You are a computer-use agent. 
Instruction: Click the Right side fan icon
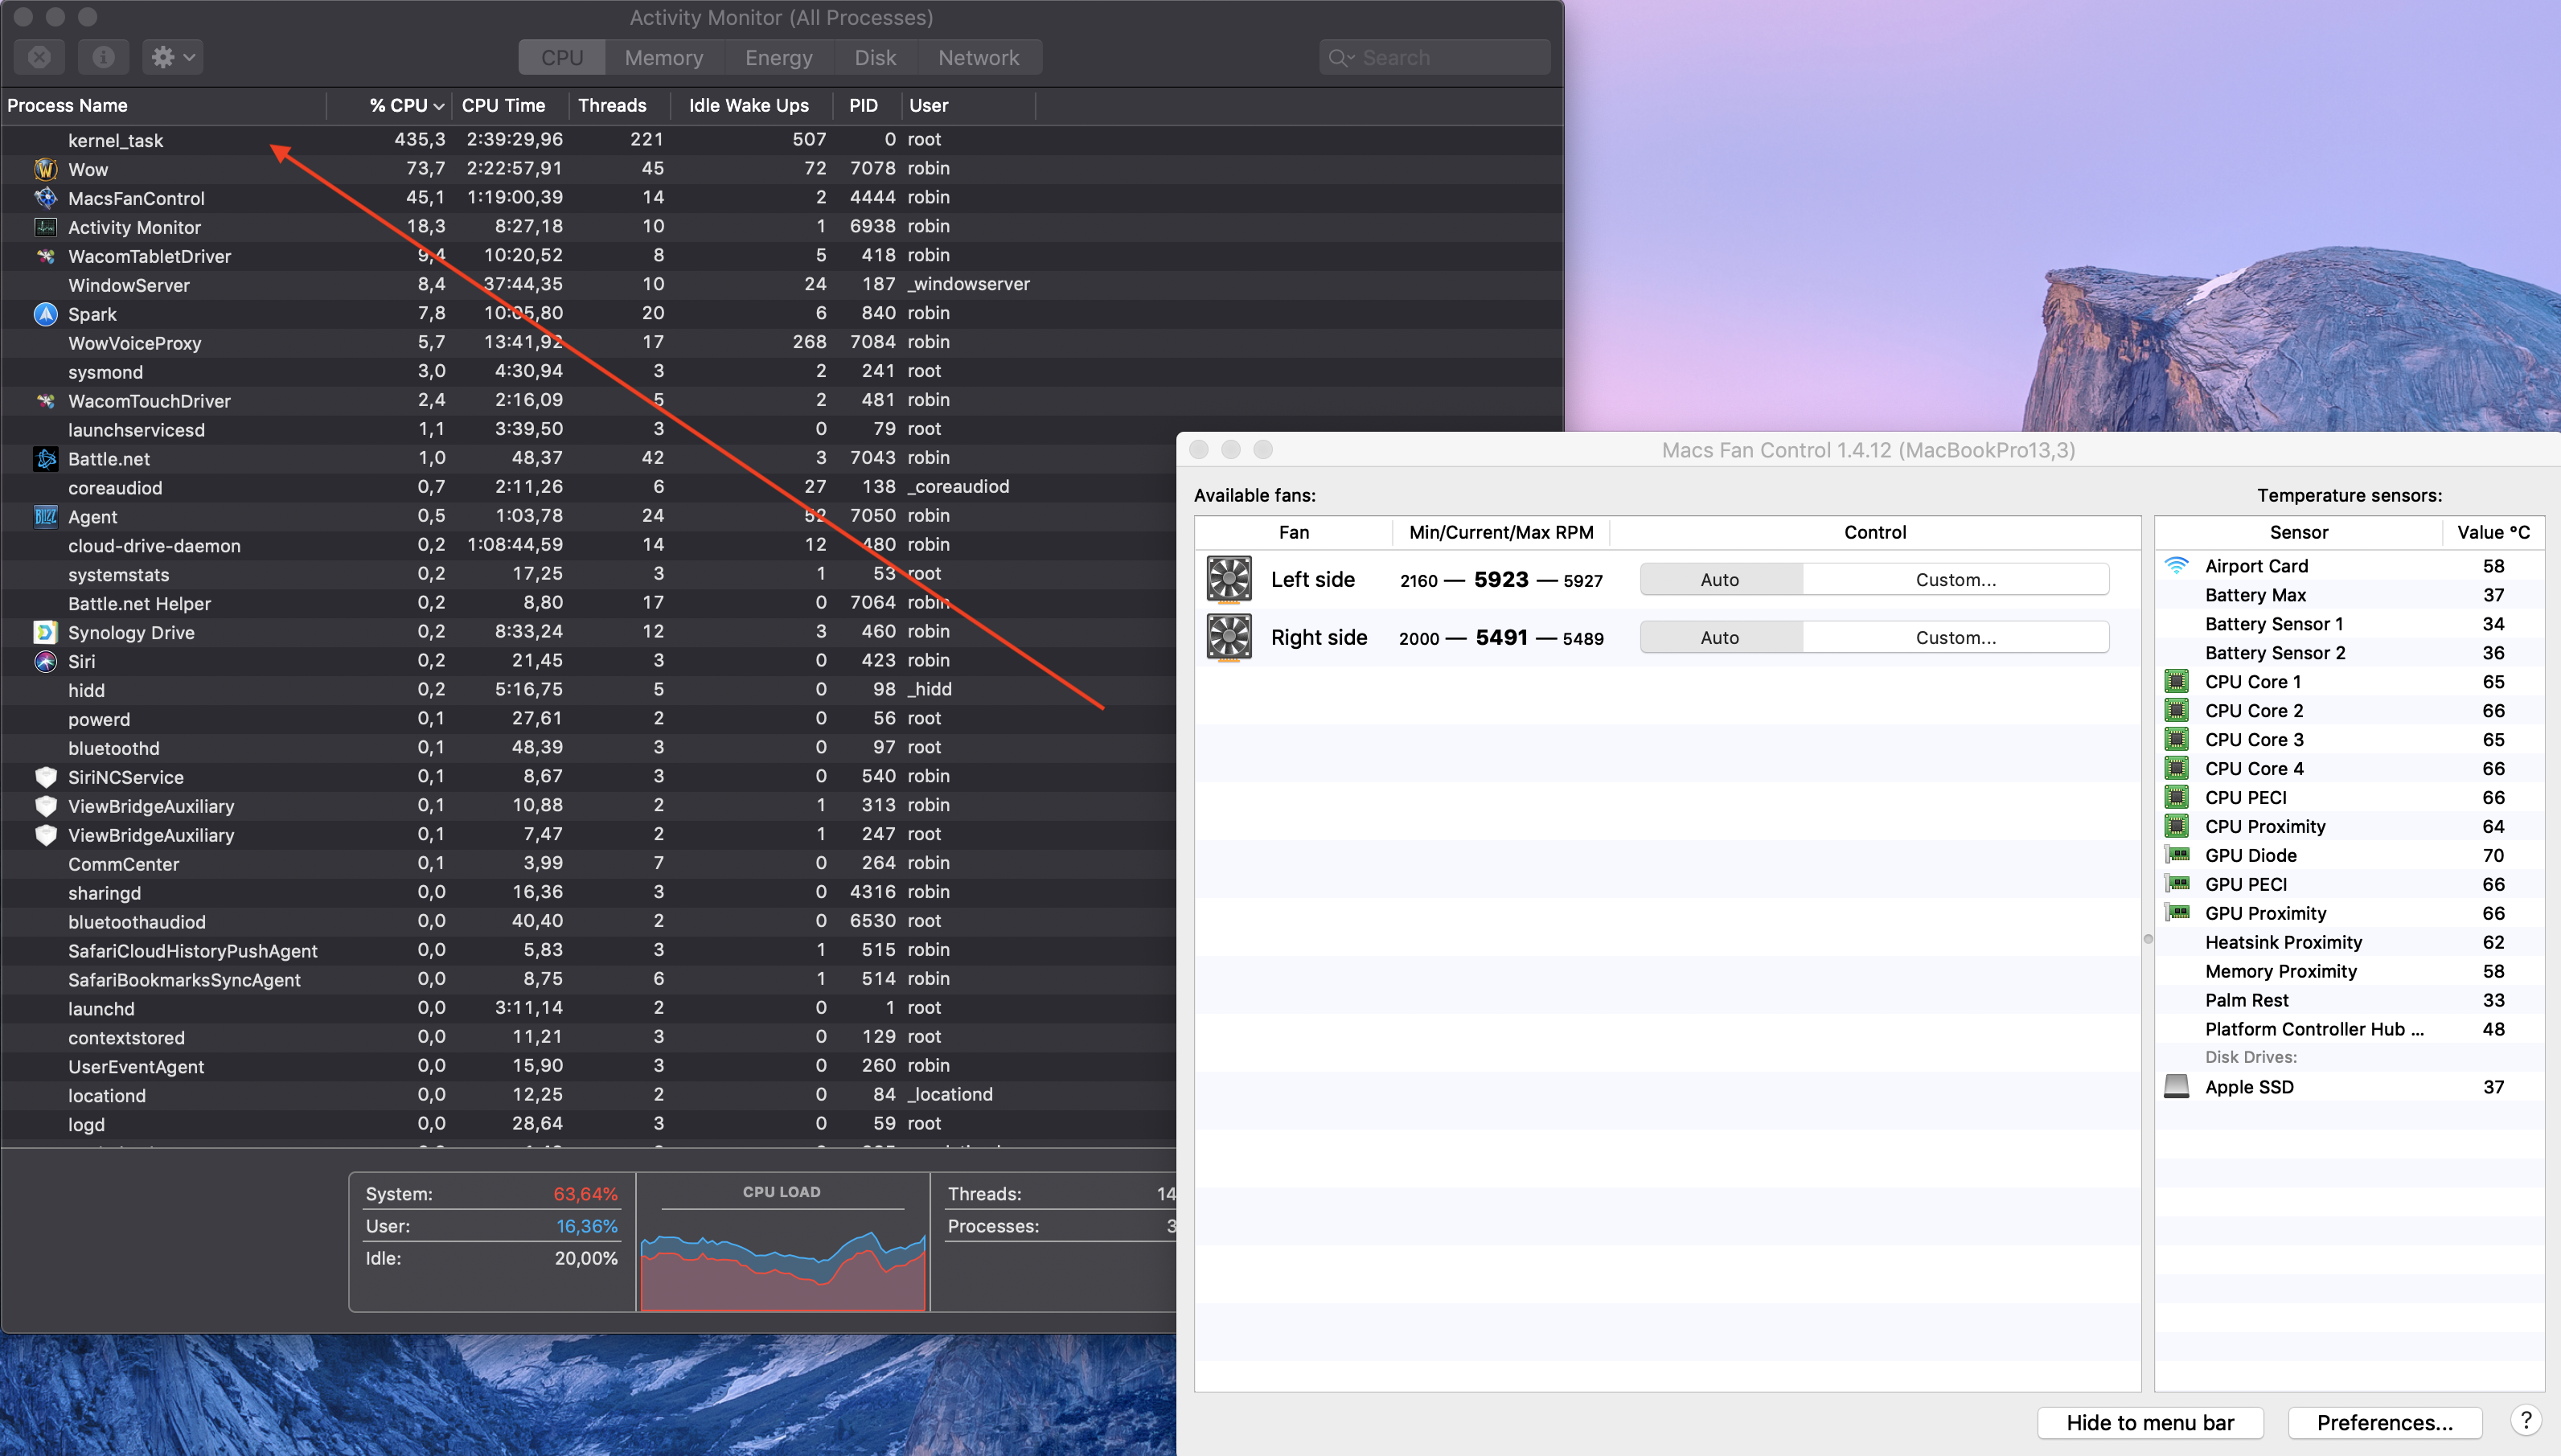pyautogui.click(x=1229, y=638)
